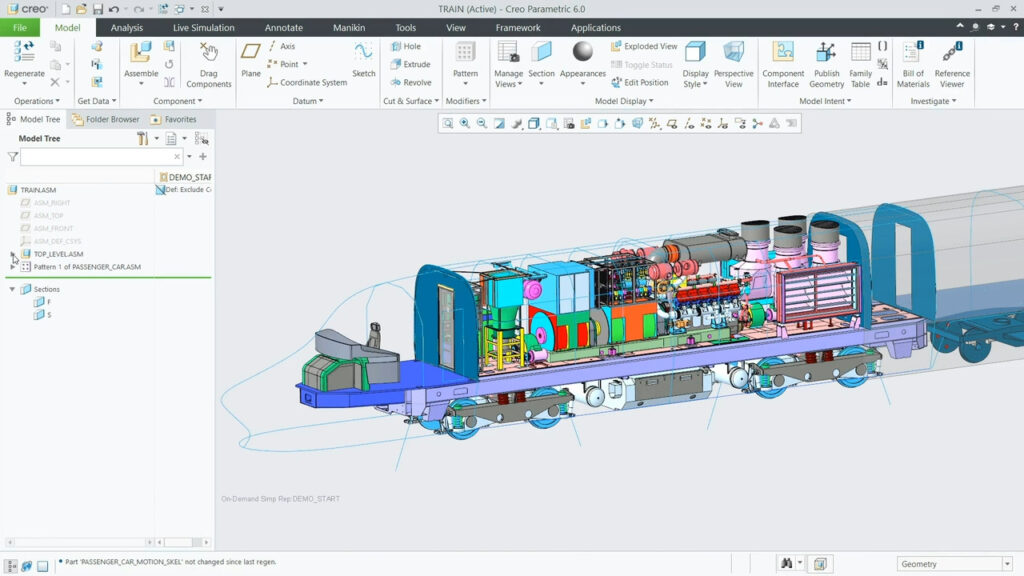
Task: Toggle Exploded View
Action: coord(644,46)
